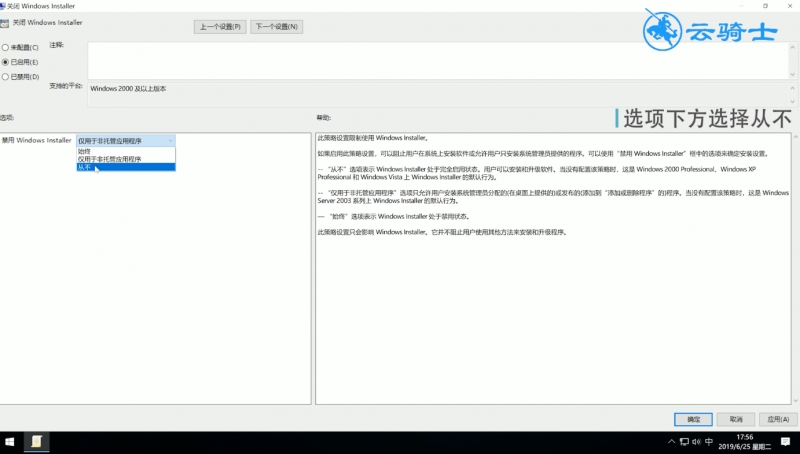Open the Windows Start menu
800x454 pixels.
coord(10,442)
